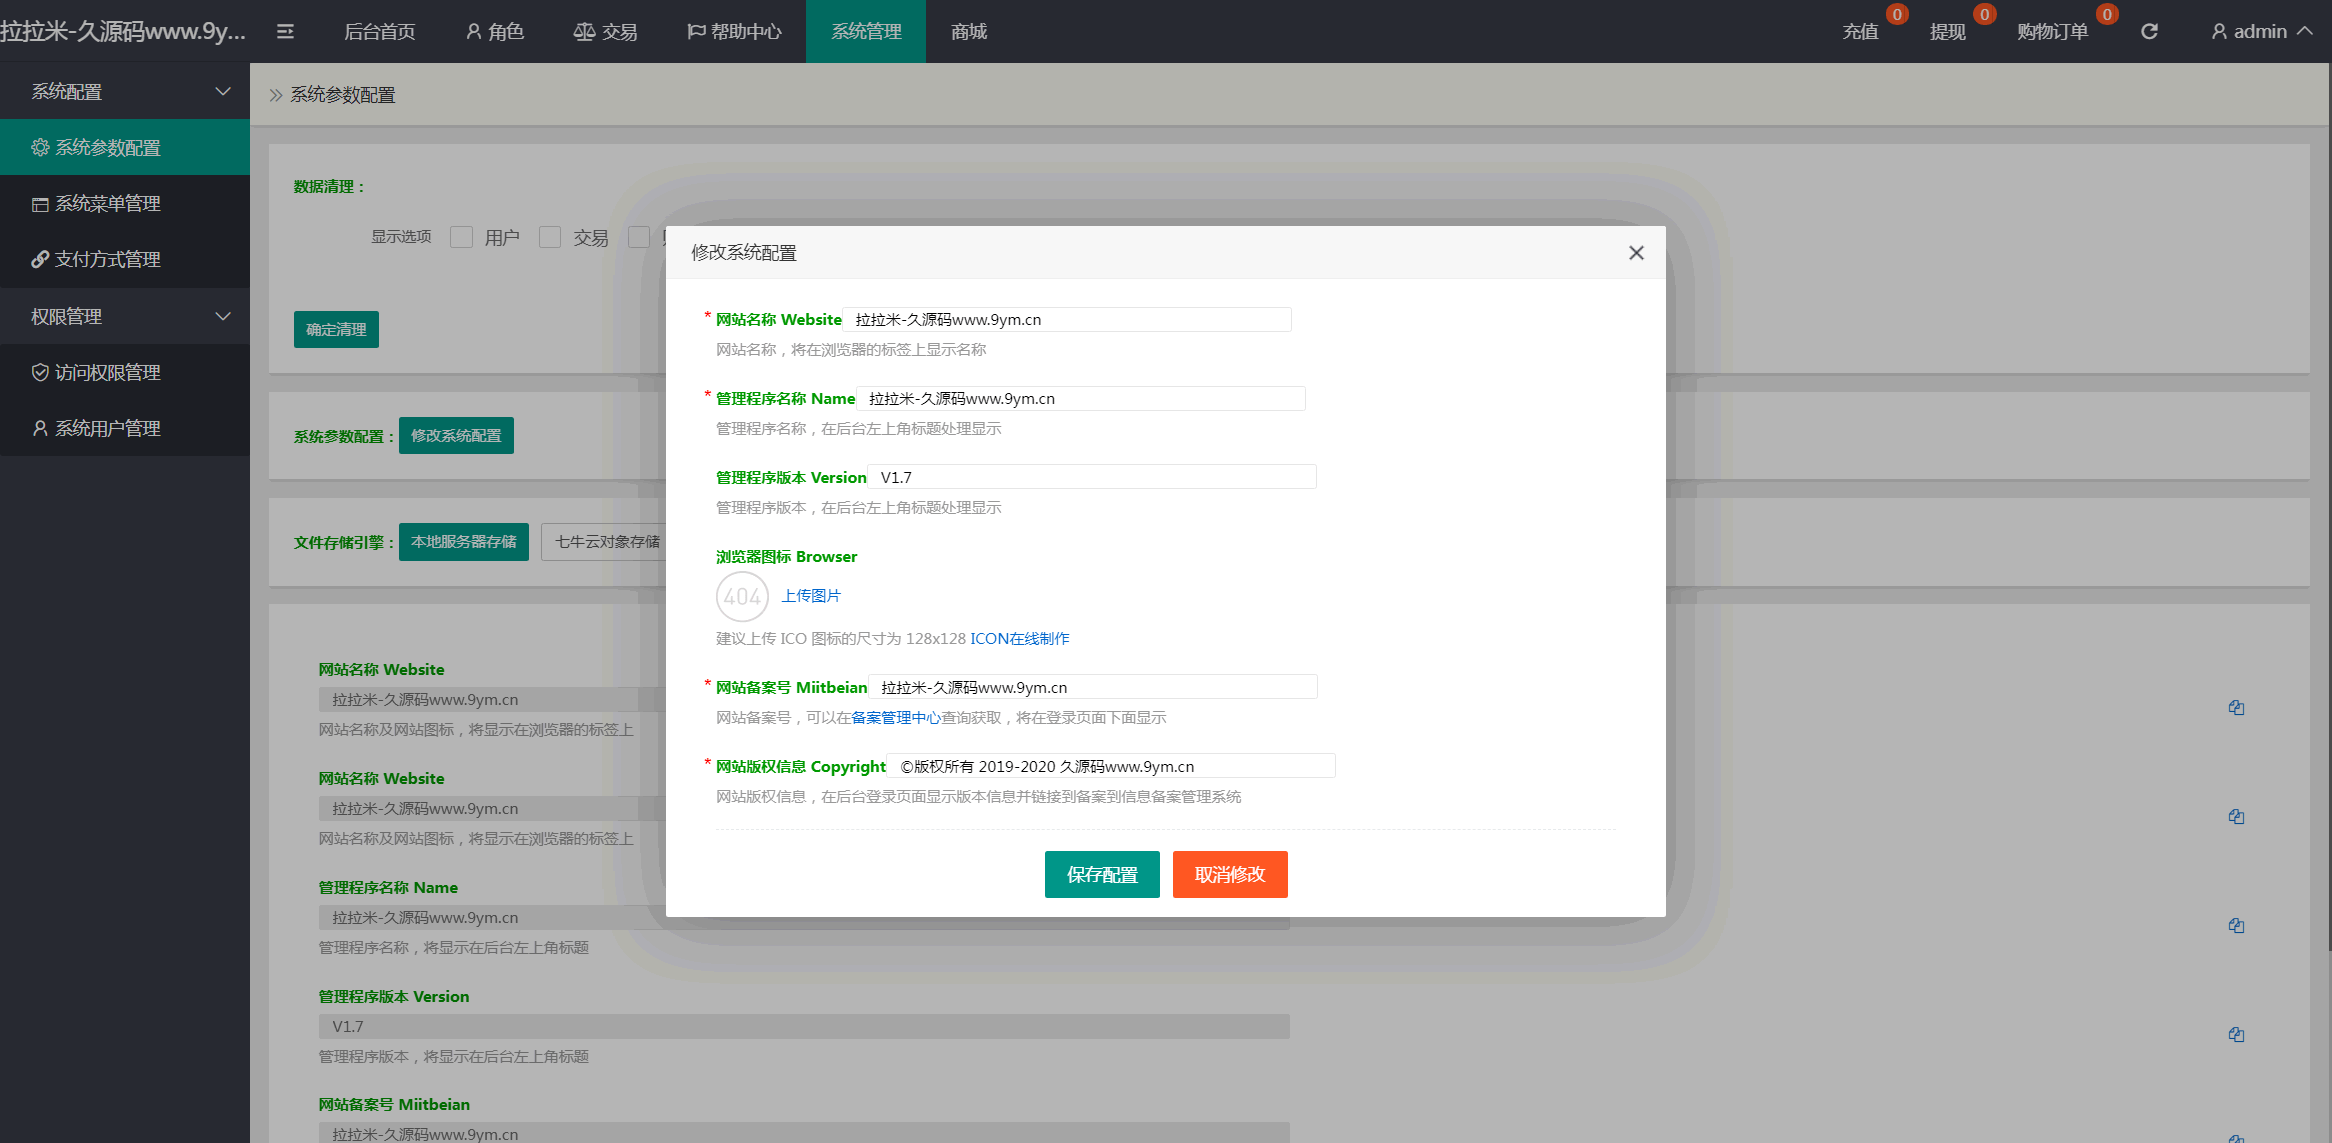Check the 交易 checkbox under 数据清理
2332x1143 pixels.
click(x=550, y=237)
